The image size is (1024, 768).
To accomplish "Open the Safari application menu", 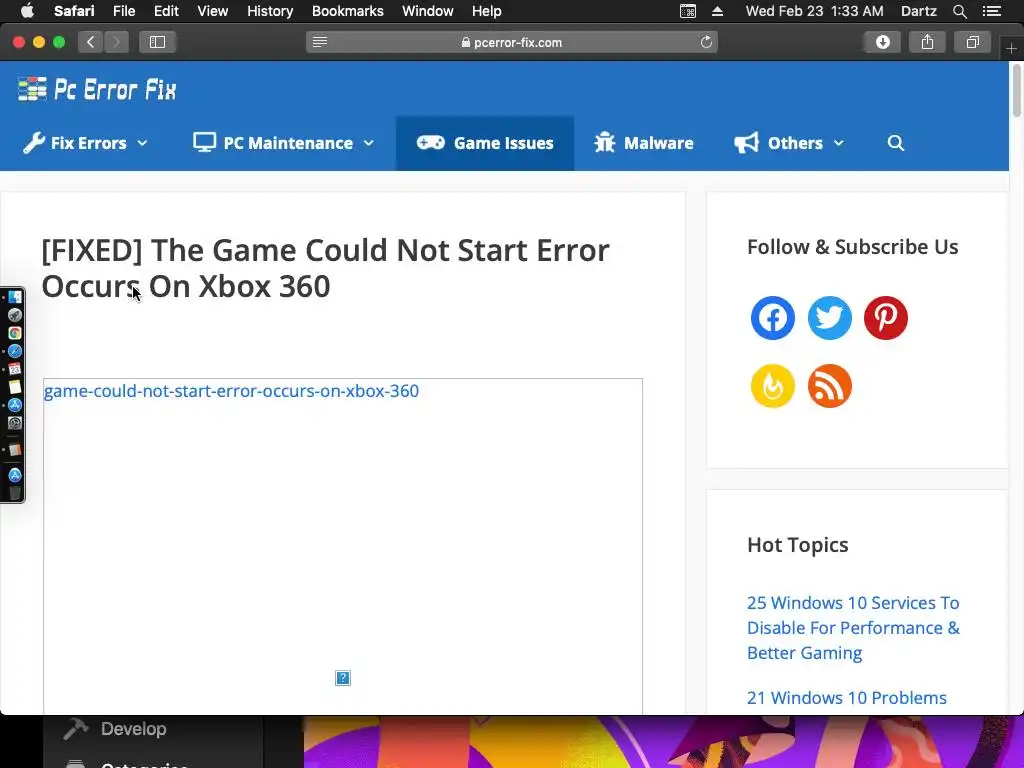I will pyautogui.click(x=74, y=11).
